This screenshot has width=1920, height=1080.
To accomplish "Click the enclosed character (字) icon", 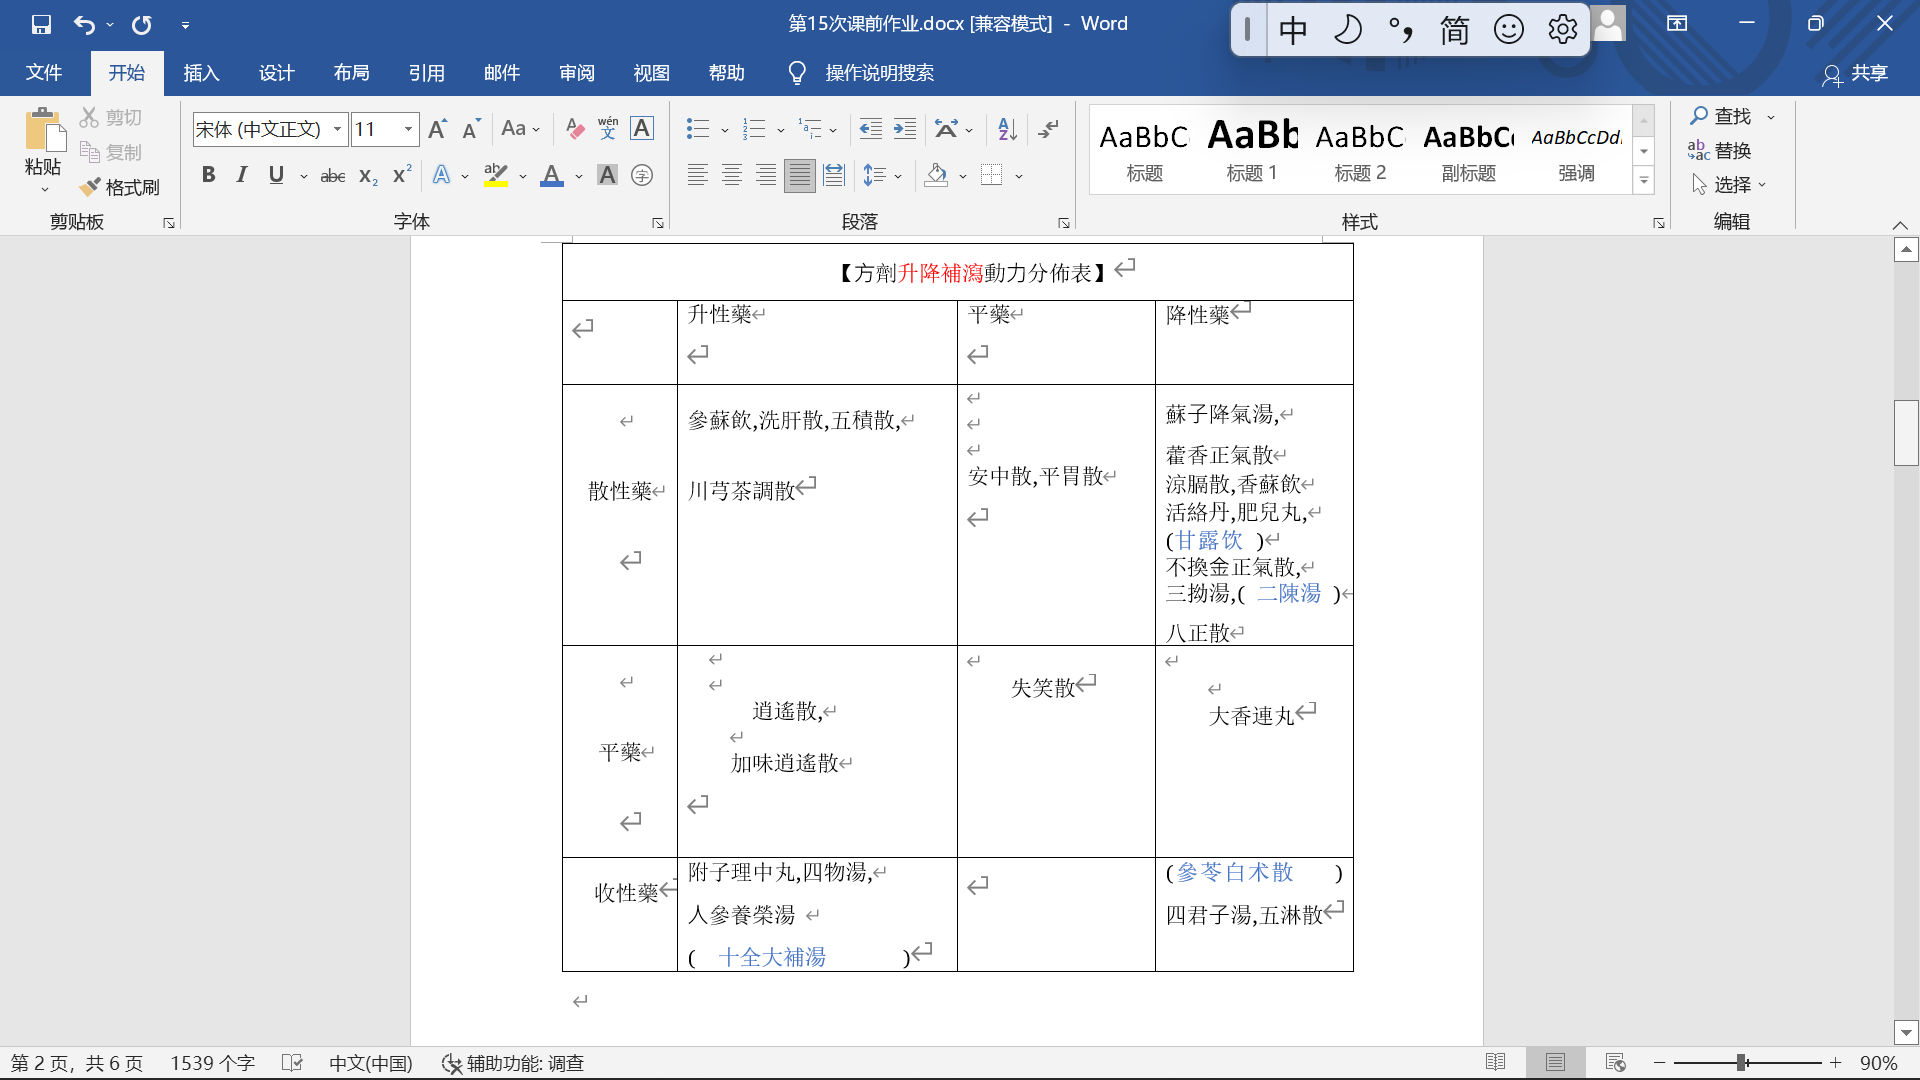I will click(x=642, y=176).
